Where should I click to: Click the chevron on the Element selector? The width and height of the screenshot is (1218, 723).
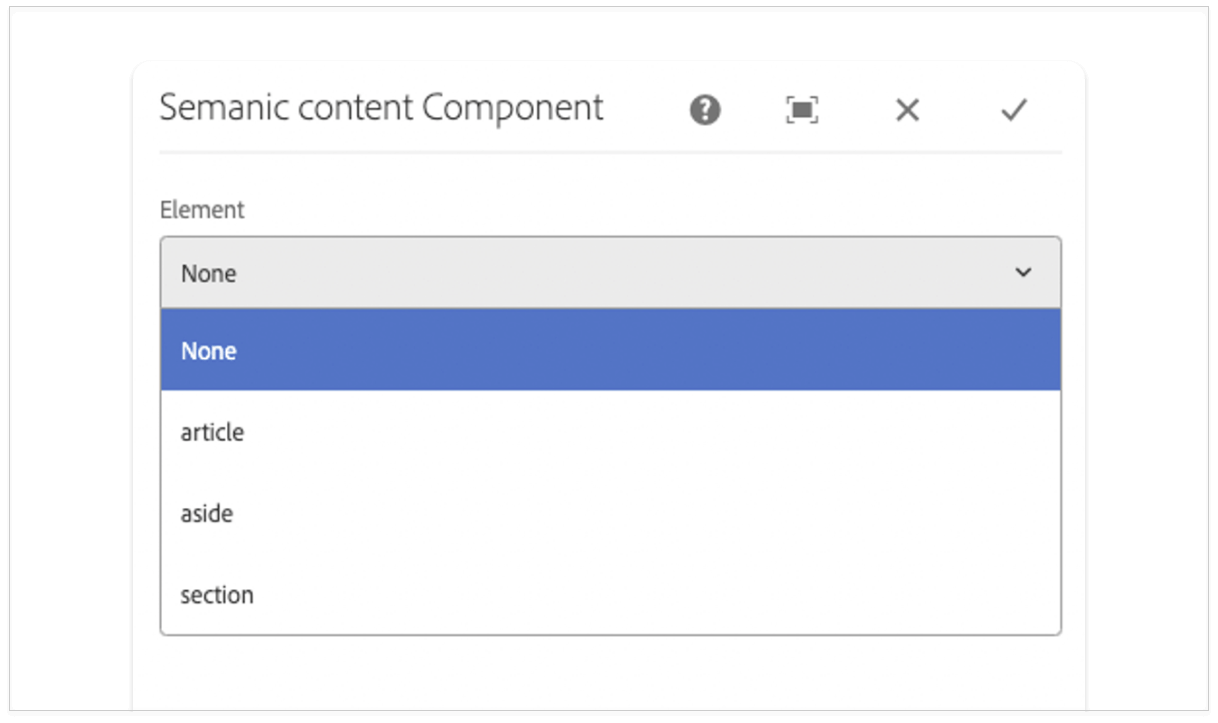click(x=1022, y=272)
